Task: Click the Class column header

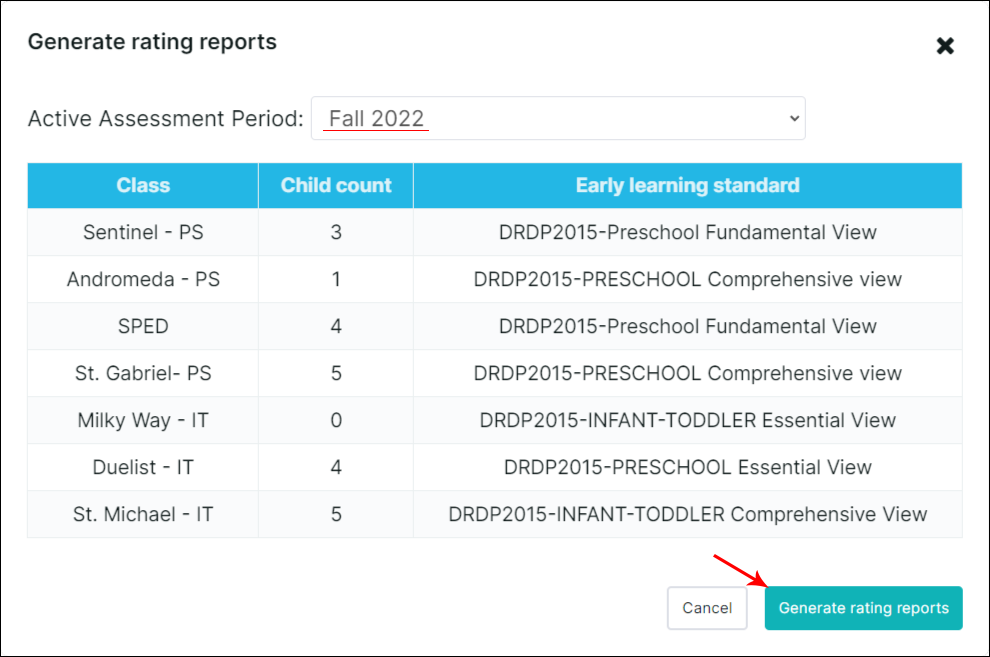Action: pyautogui.click(x=143, y=185)
